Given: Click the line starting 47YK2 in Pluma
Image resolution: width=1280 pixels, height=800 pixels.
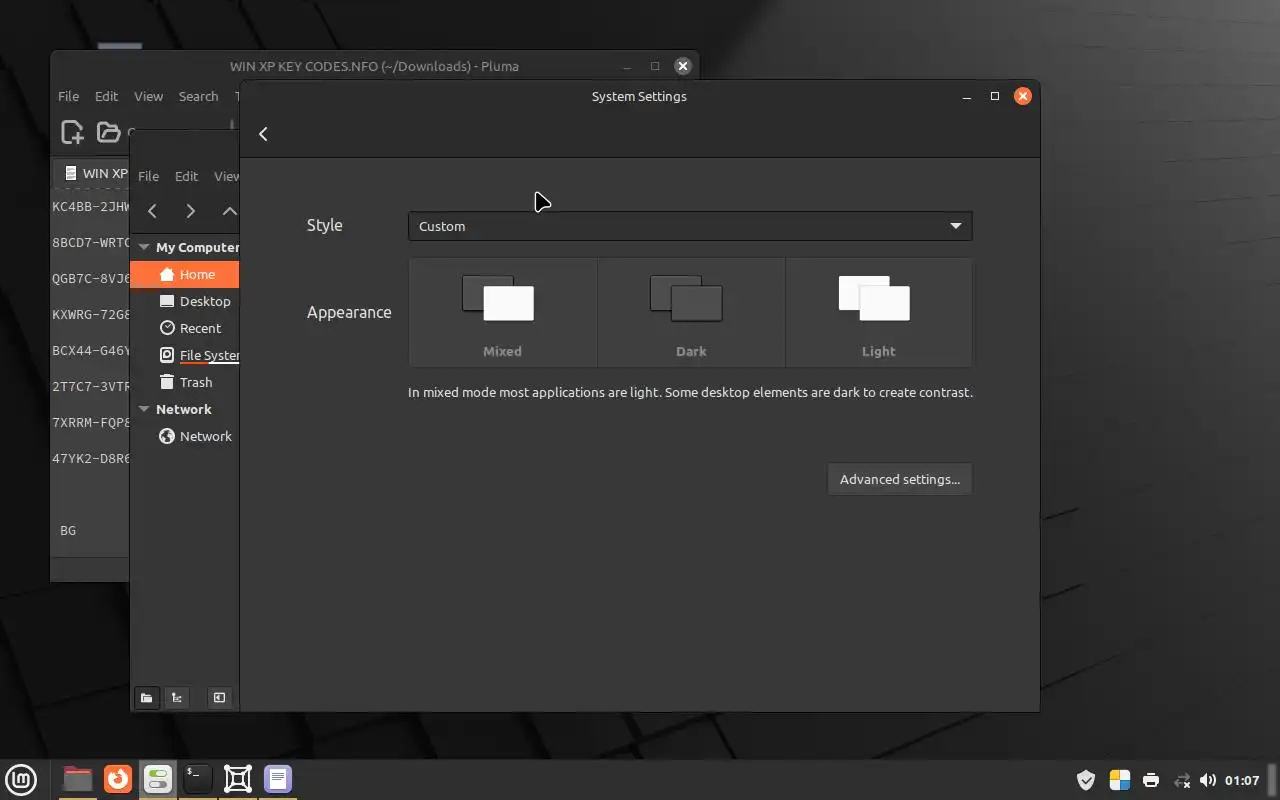Looking at the screenshot, I should pyautogui.click(x=91, y=459).
